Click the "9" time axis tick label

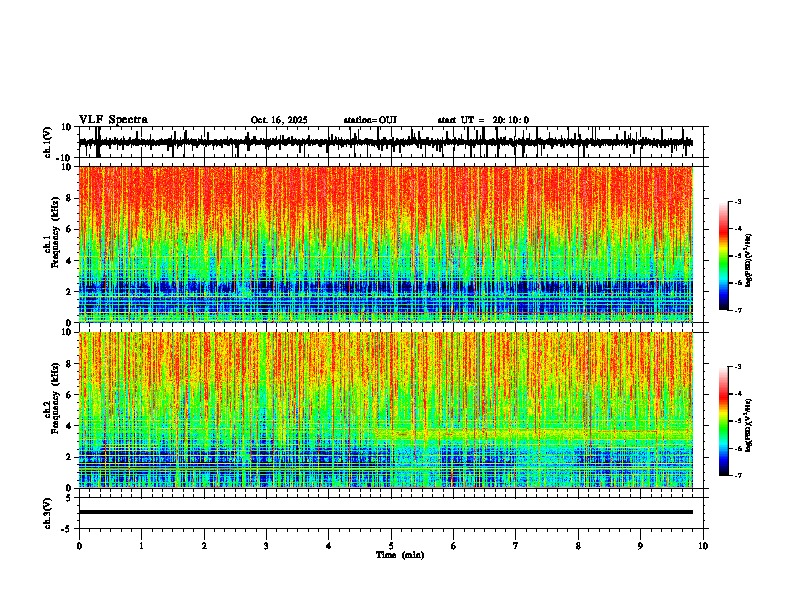pyautogui.click(x=640, y=546)
